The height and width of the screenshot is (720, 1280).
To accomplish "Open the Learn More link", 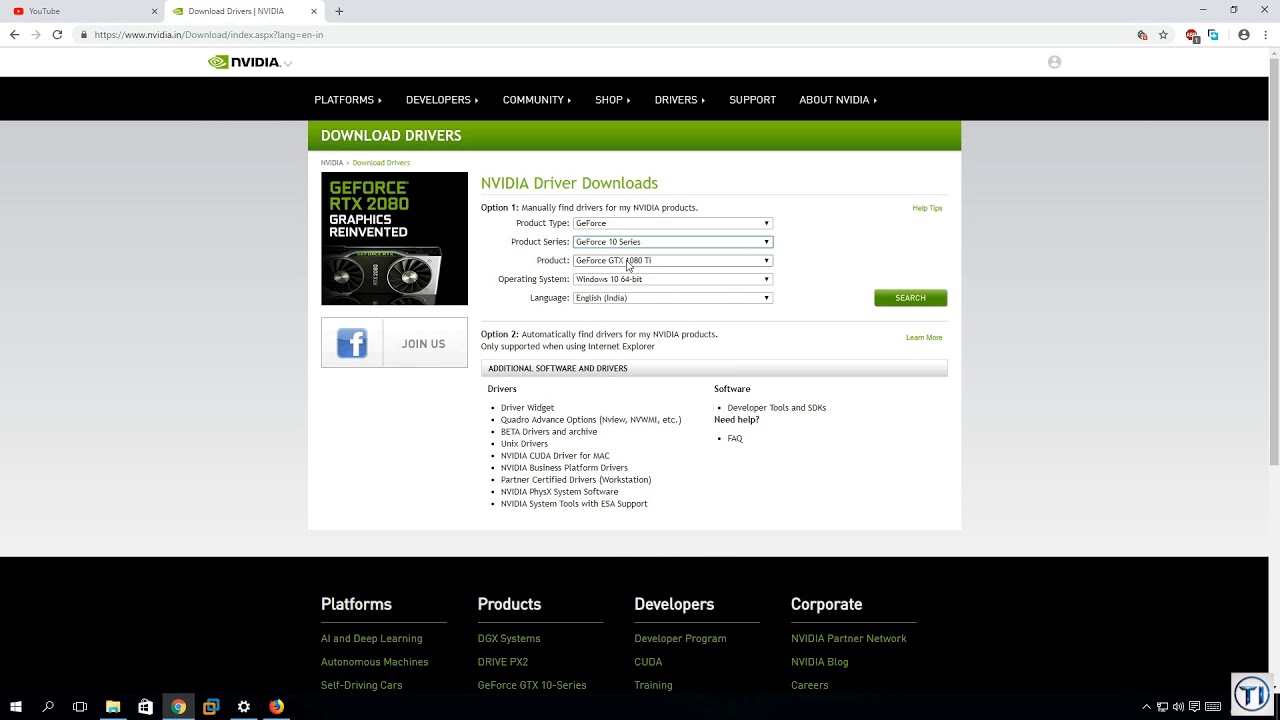I will pos(924,338).
